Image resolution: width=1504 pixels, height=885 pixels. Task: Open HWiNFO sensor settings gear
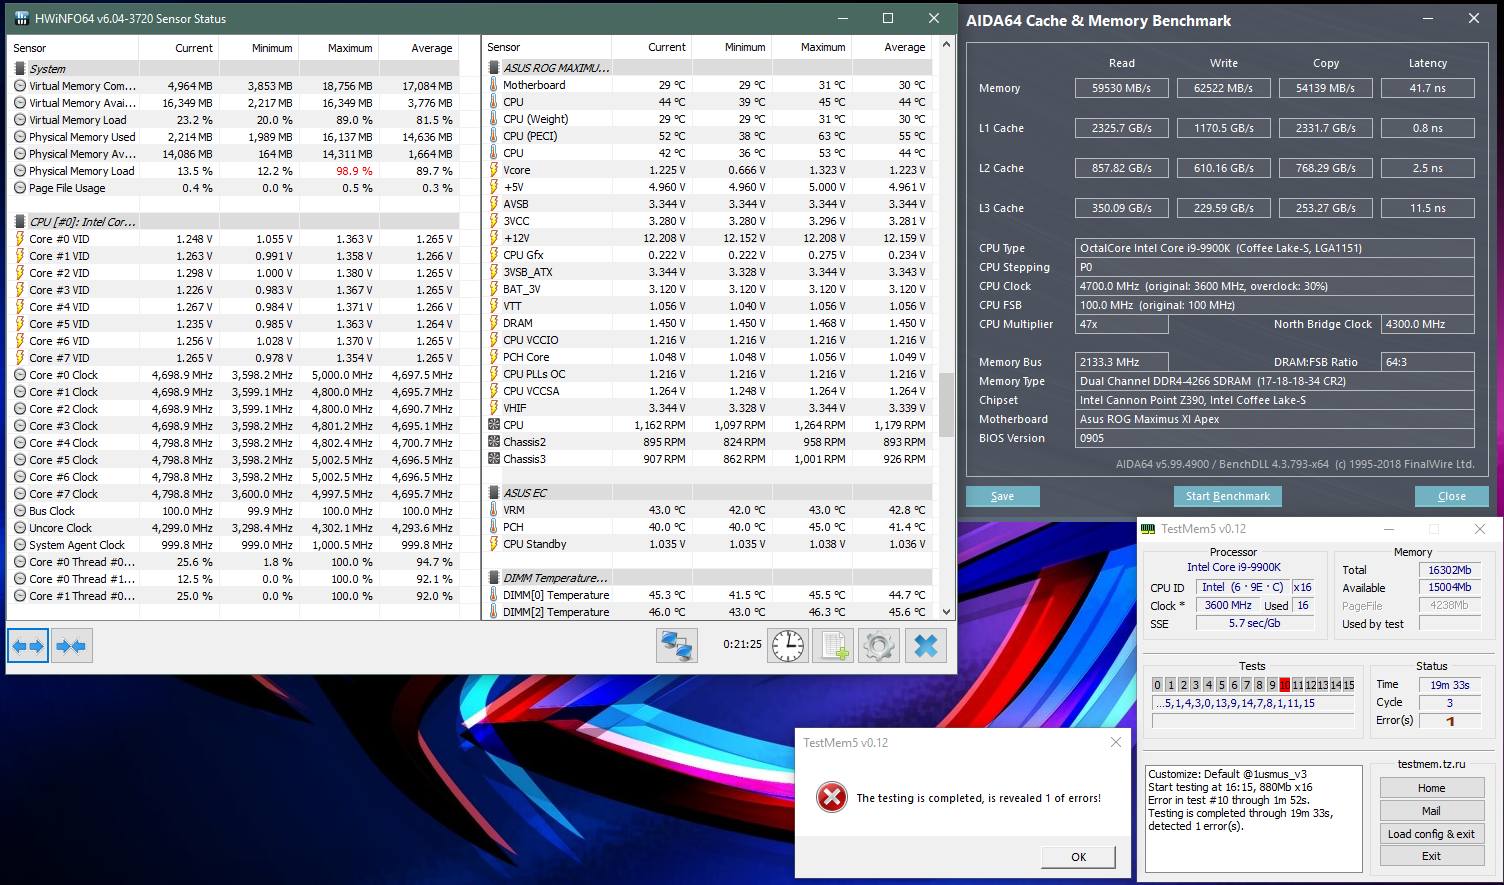(x=879, y=646)
